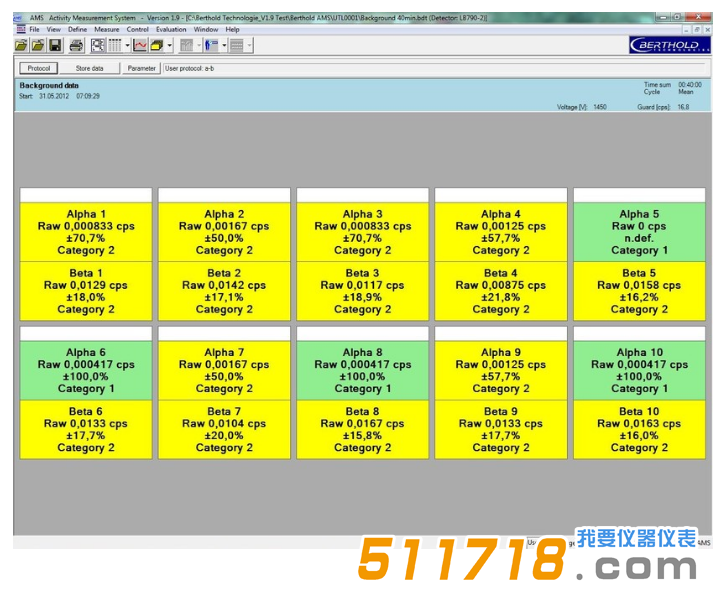Click the blue person figure toolbar icon
The image size is (724, 605).
click(211, 45)
